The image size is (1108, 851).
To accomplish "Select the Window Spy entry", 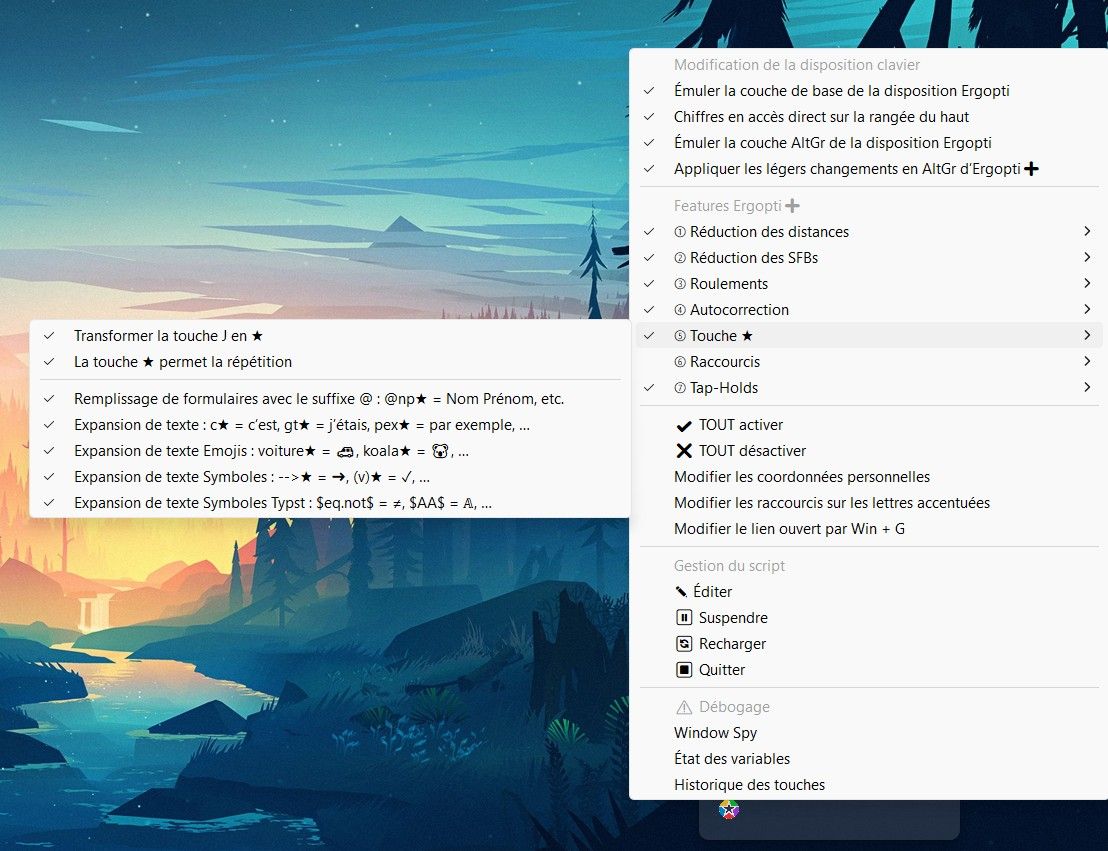I will tap(716, 732).
